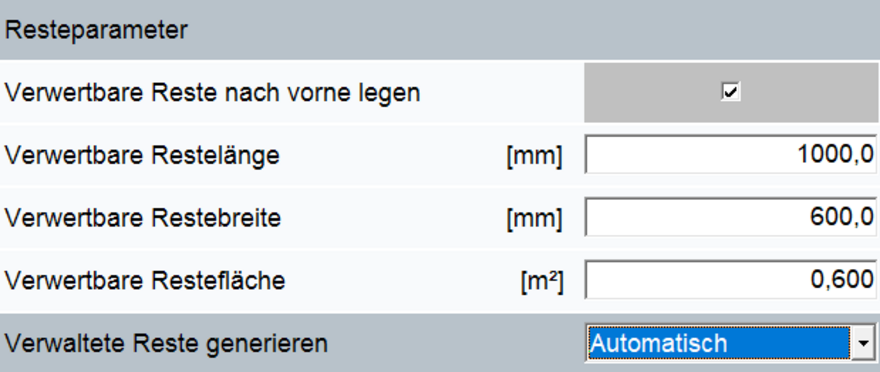The width and height of the screenshot is (880, 372).
Task: Click the [mm] unit beside Restelänge
Action: [534, 157]
